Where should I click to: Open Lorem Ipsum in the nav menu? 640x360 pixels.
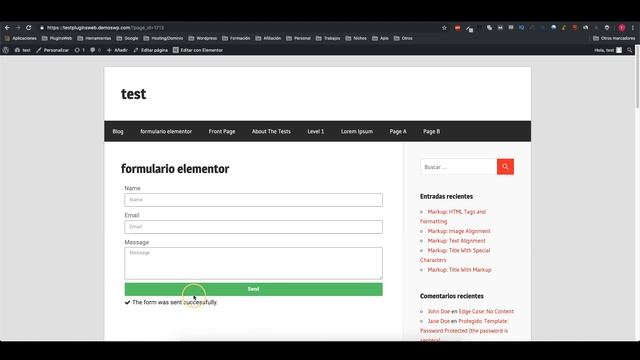[x=357, y=131]
